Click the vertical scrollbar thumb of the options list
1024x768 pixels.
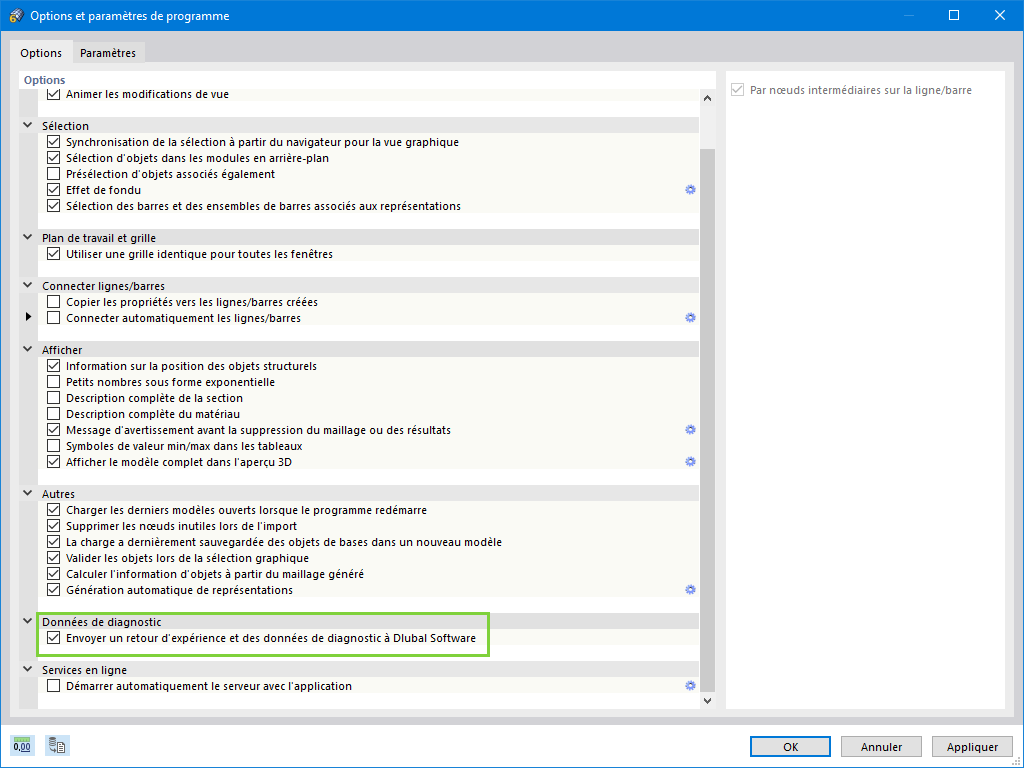point(707,420)
